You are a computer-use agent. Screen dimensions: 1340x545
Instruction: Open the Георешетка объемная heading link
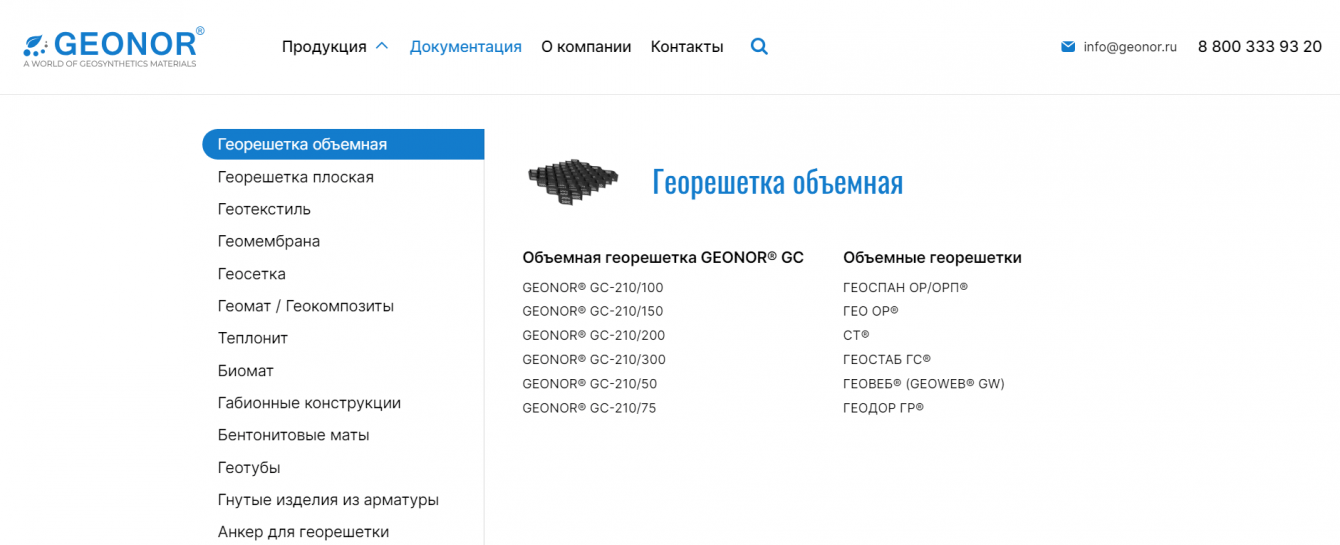point(777,182)
